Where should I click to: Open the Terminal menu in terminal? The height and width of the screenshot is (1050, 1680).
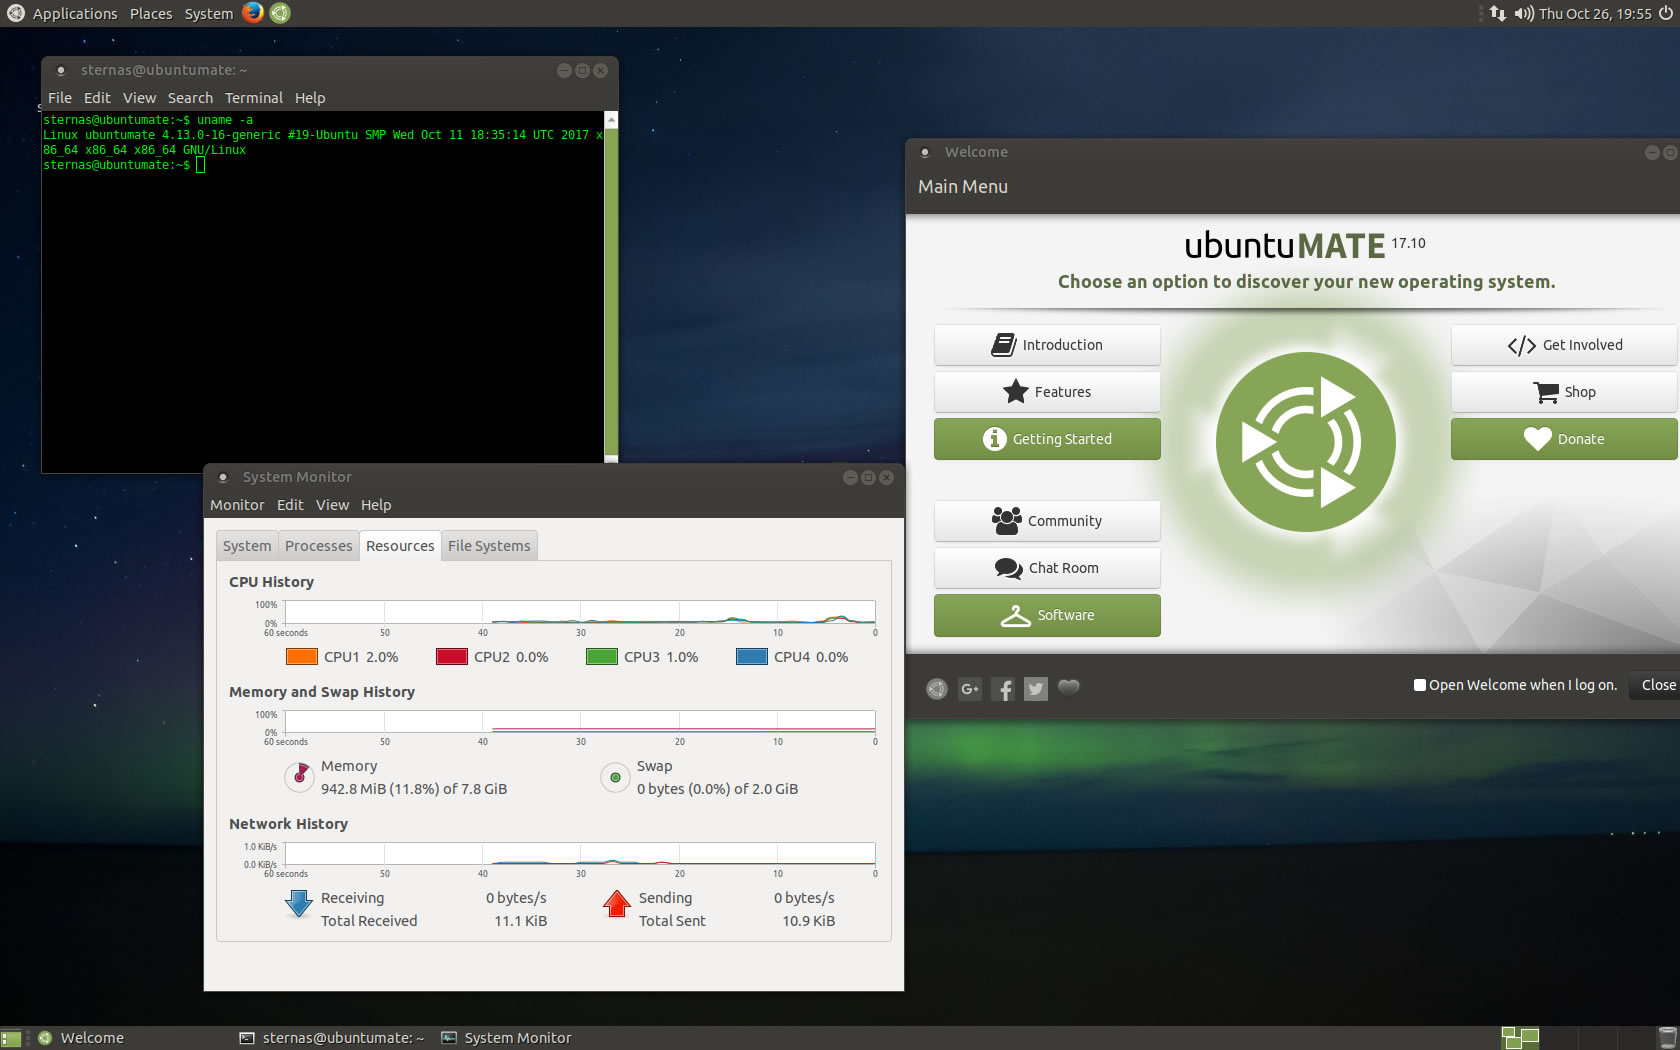(x=254, y=98)
